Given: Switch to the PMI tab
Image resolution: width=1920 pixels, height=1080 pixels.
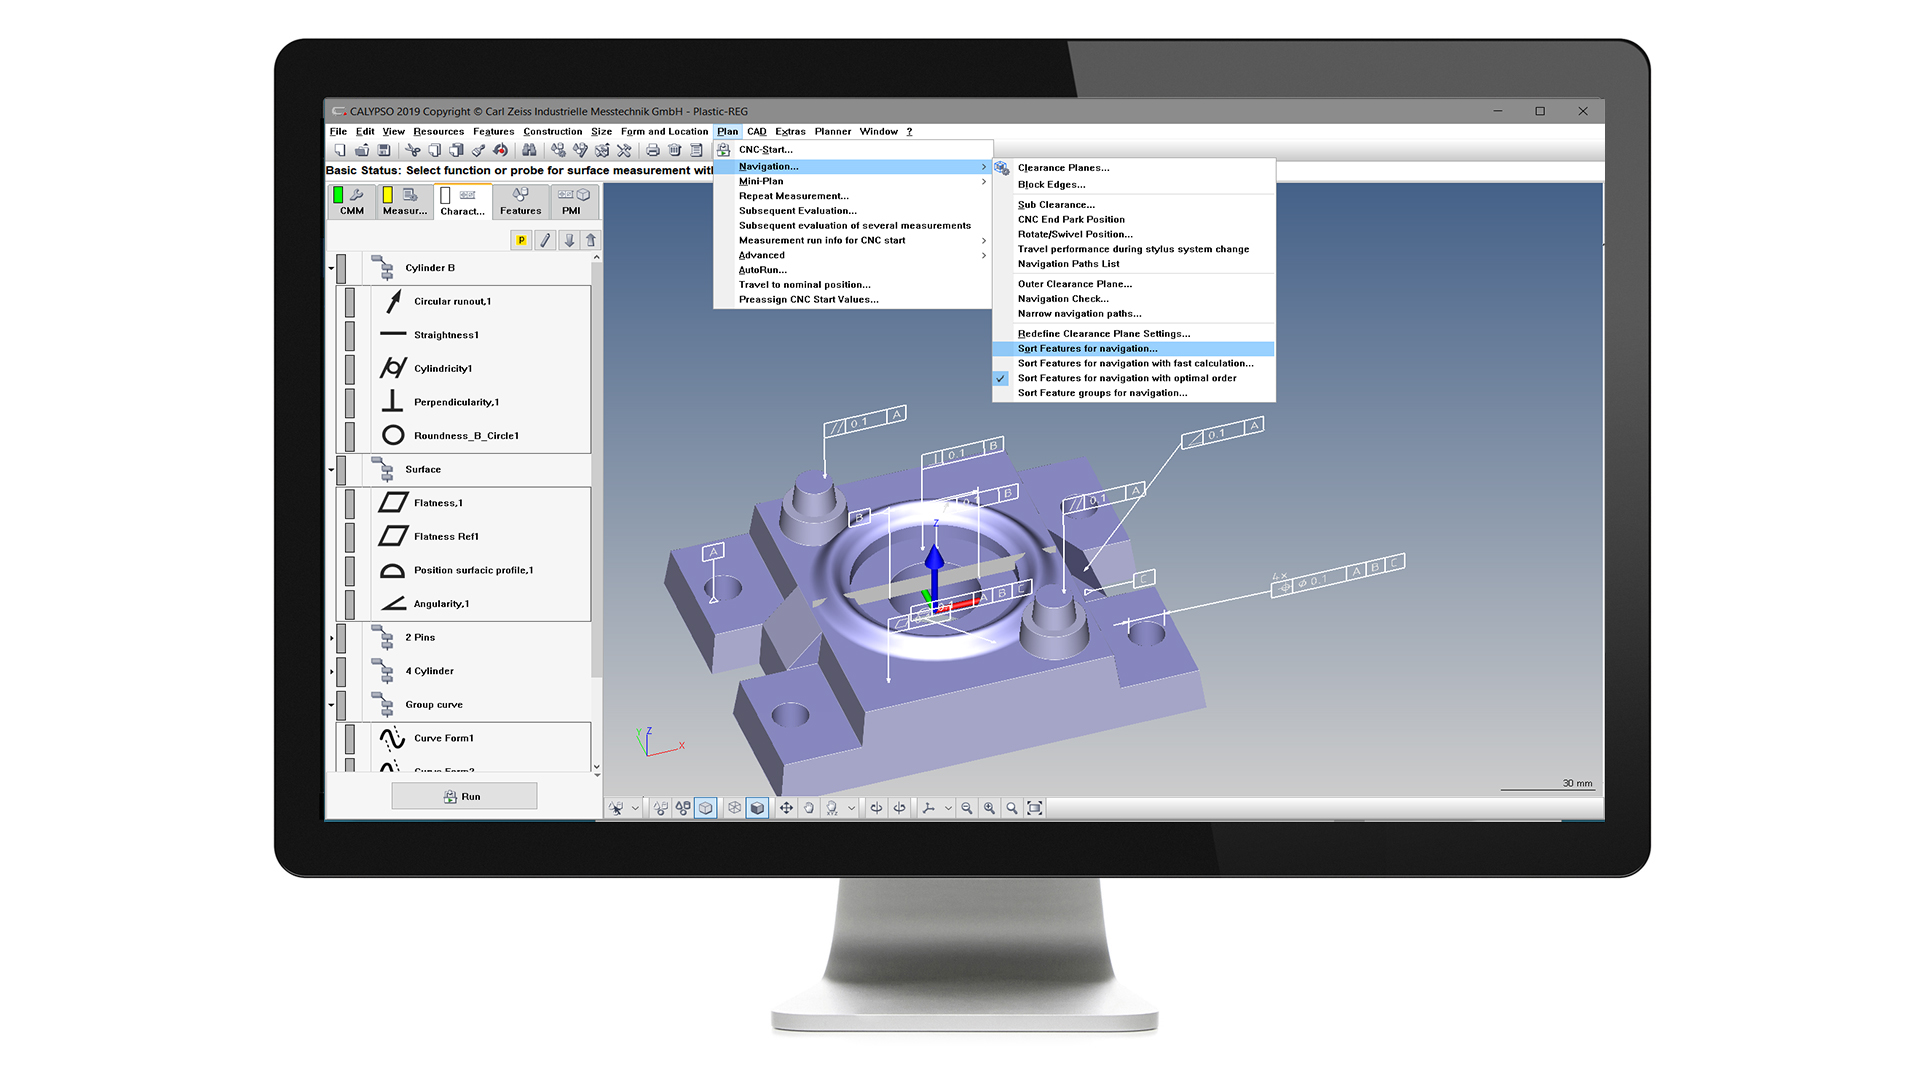Looking at the screenshot, I should point(574,201).
